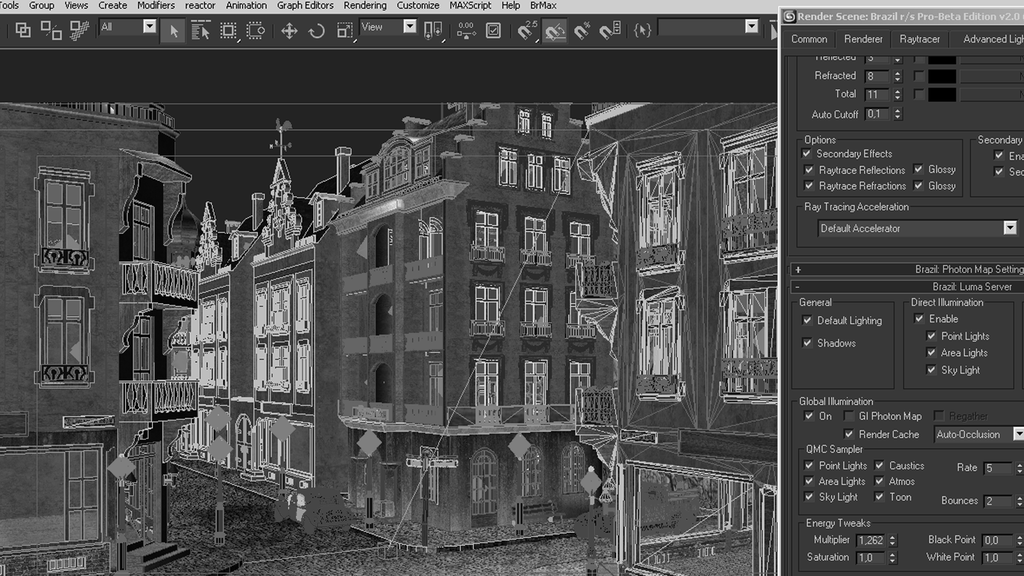The image size is (1024, 576).
Task: Click the Refracted color swatch
Action: click(941, 76)
